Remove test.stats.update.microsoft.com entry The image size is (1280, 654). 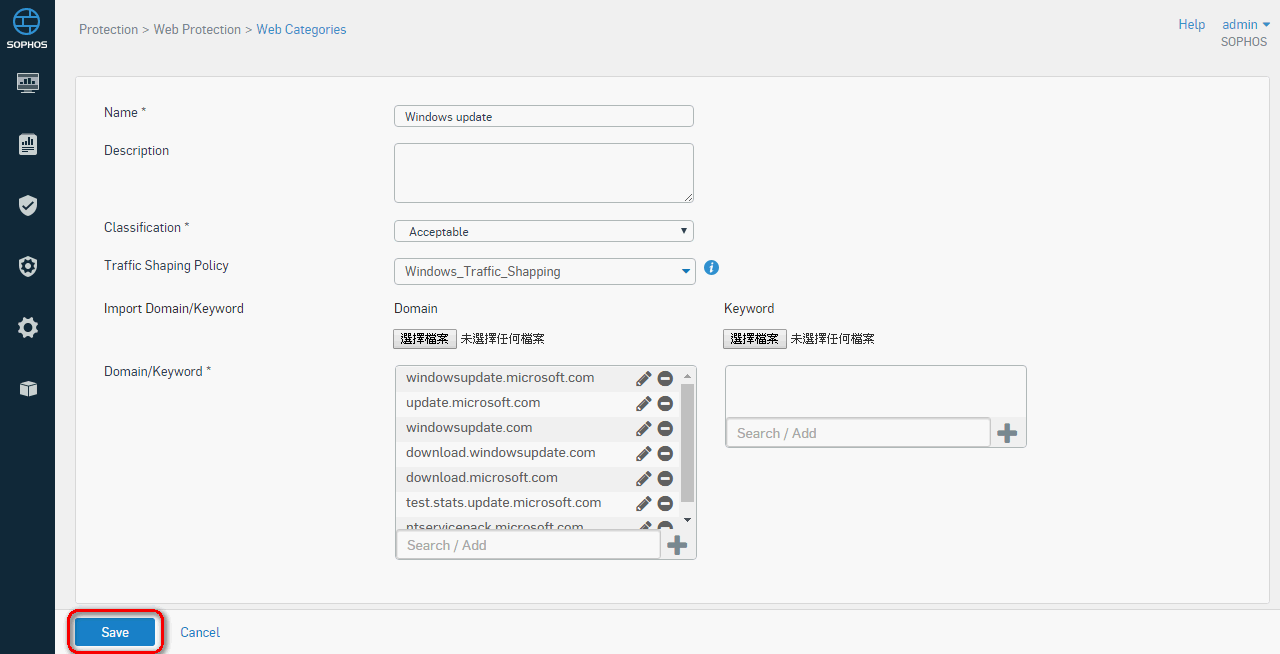tap(665, 503)
